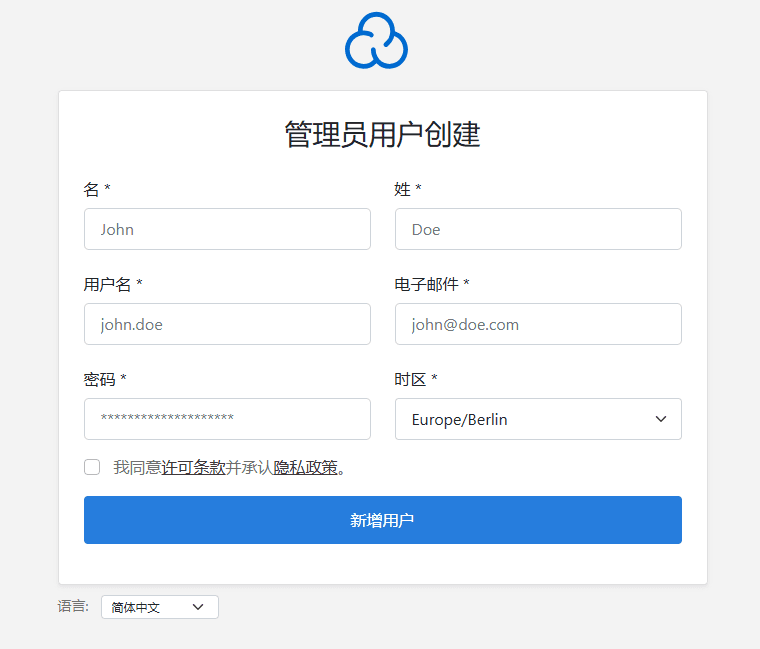Click the 姓 field label
The image size is (760, 649).
(403, 189)
